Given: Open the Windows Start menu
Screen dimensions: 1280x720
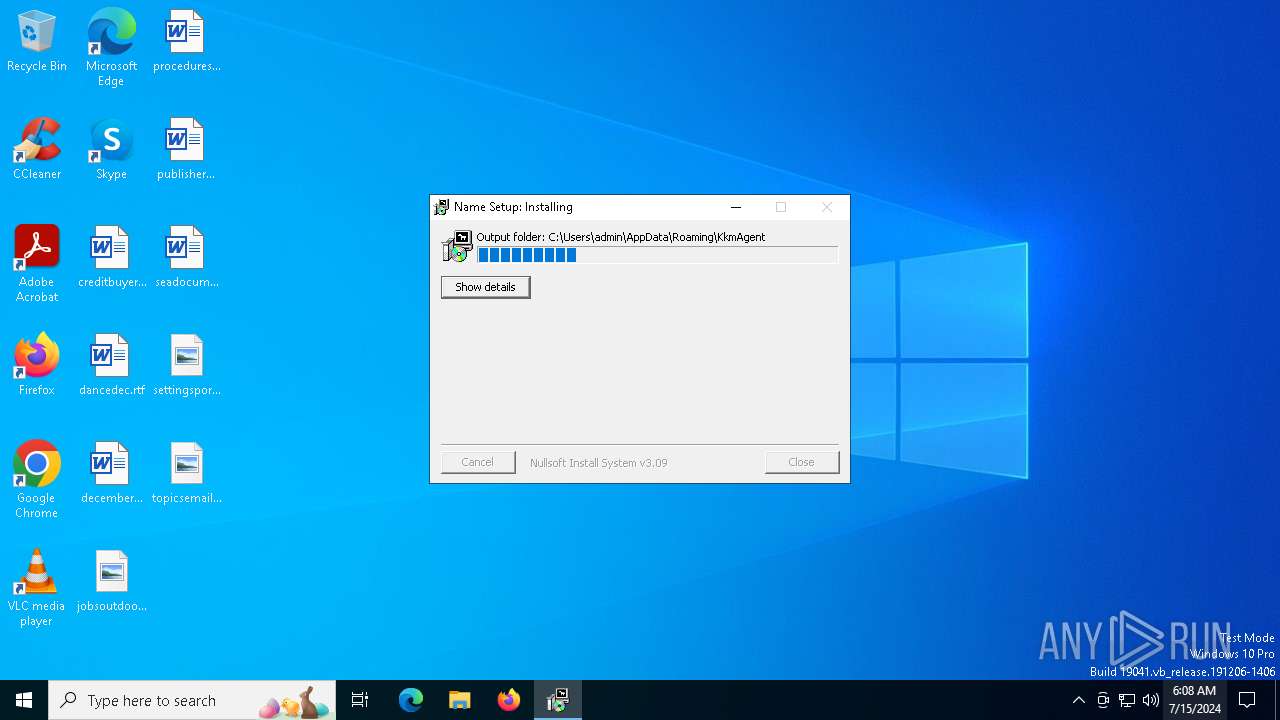Looking at the screenshot, I should [x=24, y=700].
